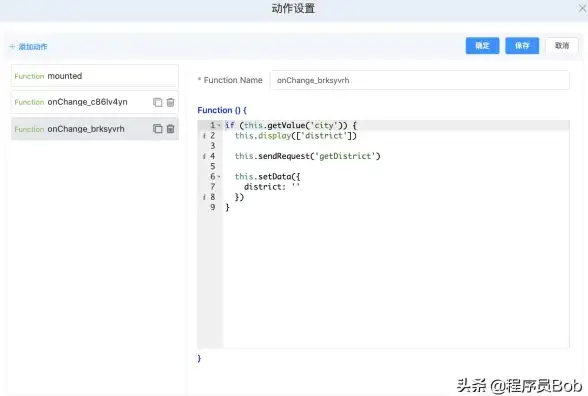Click the info marker on line 8

tap(204, 197)
